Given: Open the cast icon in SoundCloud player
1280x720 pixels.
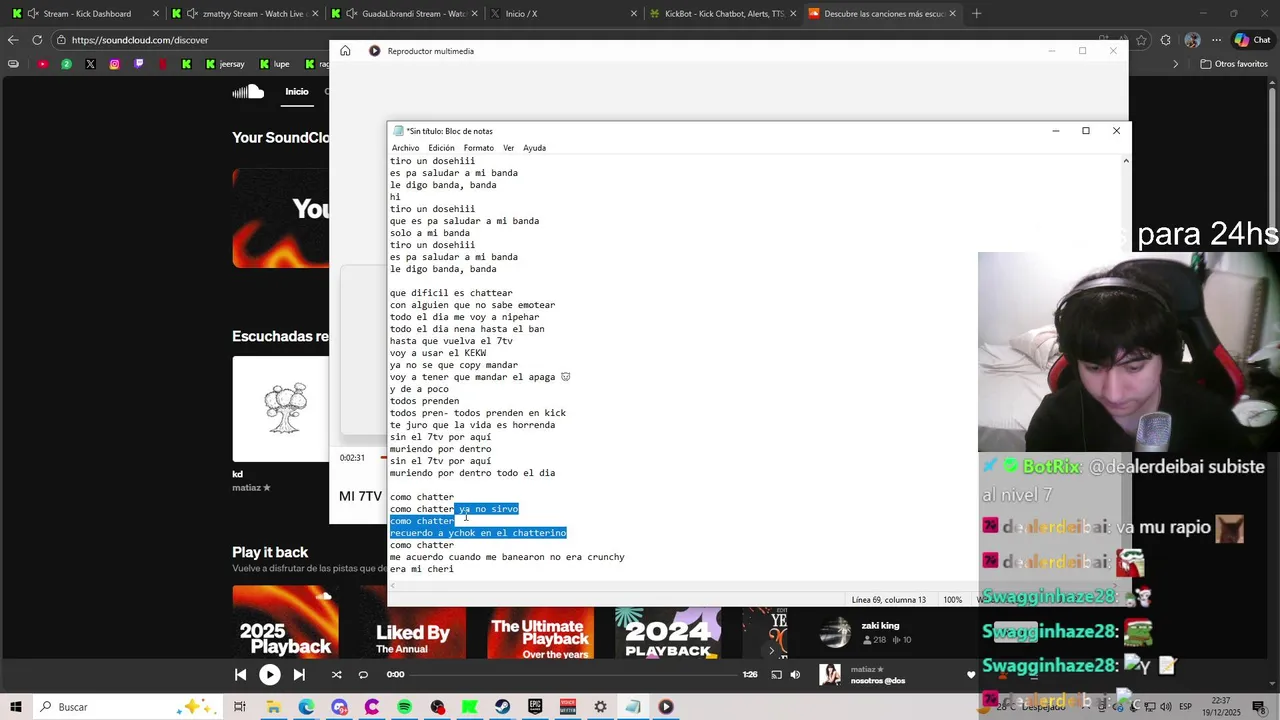Looking at the screenshot, I should (776, 675).
